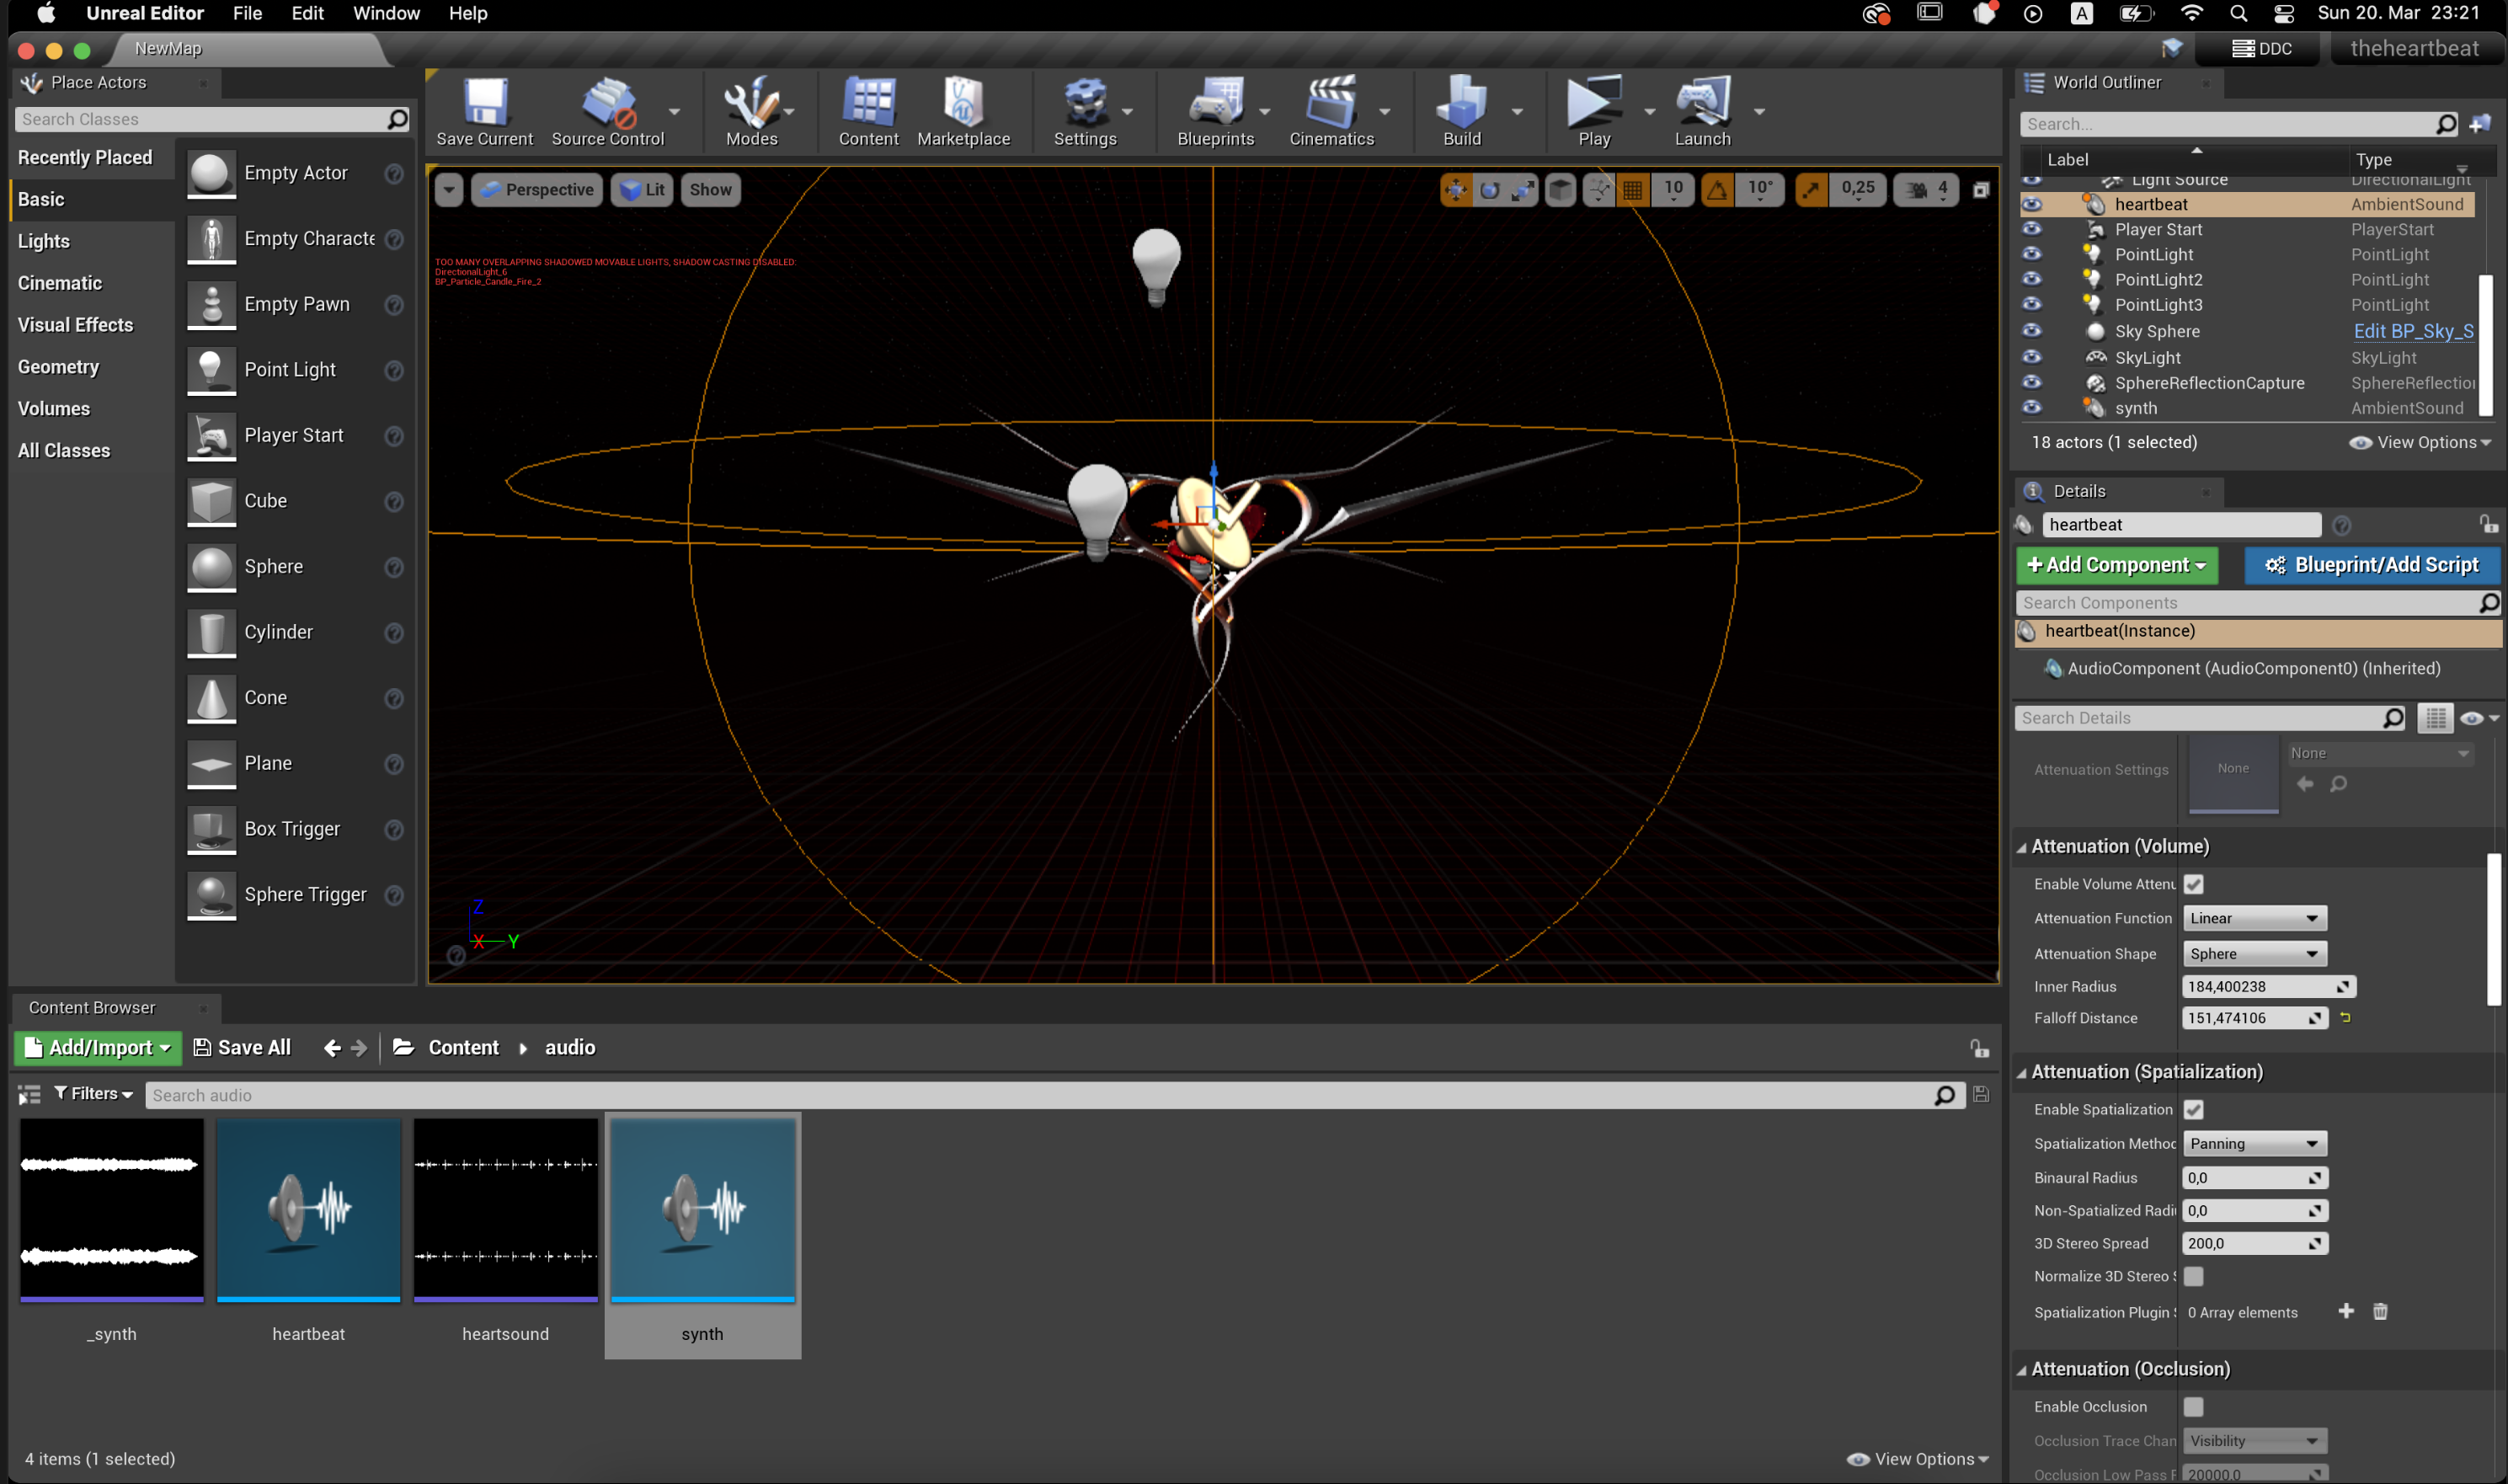The image size is (2508, 1484).
Task: Click Add/Import button in Content Browser
Action: (x=98, y=1047)
